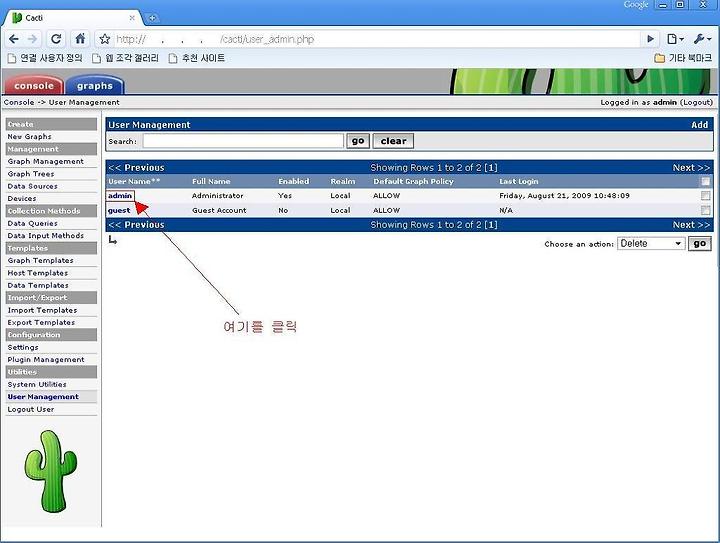Open Data Queries in sidebar
The width and height of the screenshot is (720, 543).
[32, 224]
